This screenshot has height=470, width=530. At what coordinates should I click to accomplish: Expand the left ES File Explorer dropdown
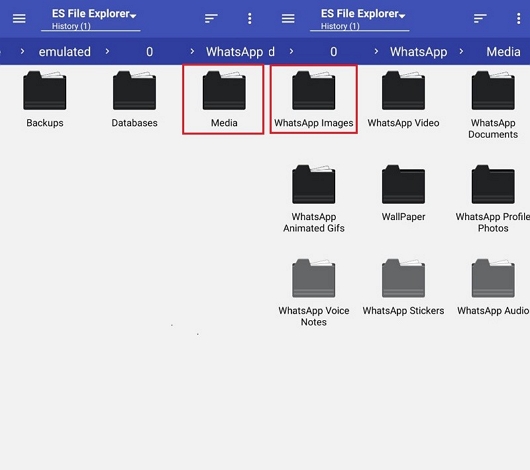94,14
